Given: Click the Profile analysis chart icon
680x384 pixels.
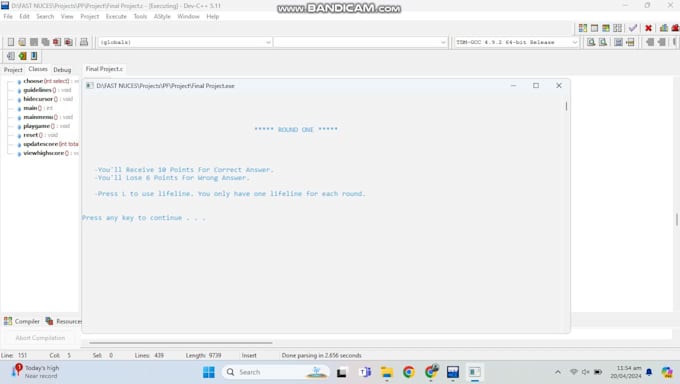Looking at the screenshot, I should (x=664, y=28).
